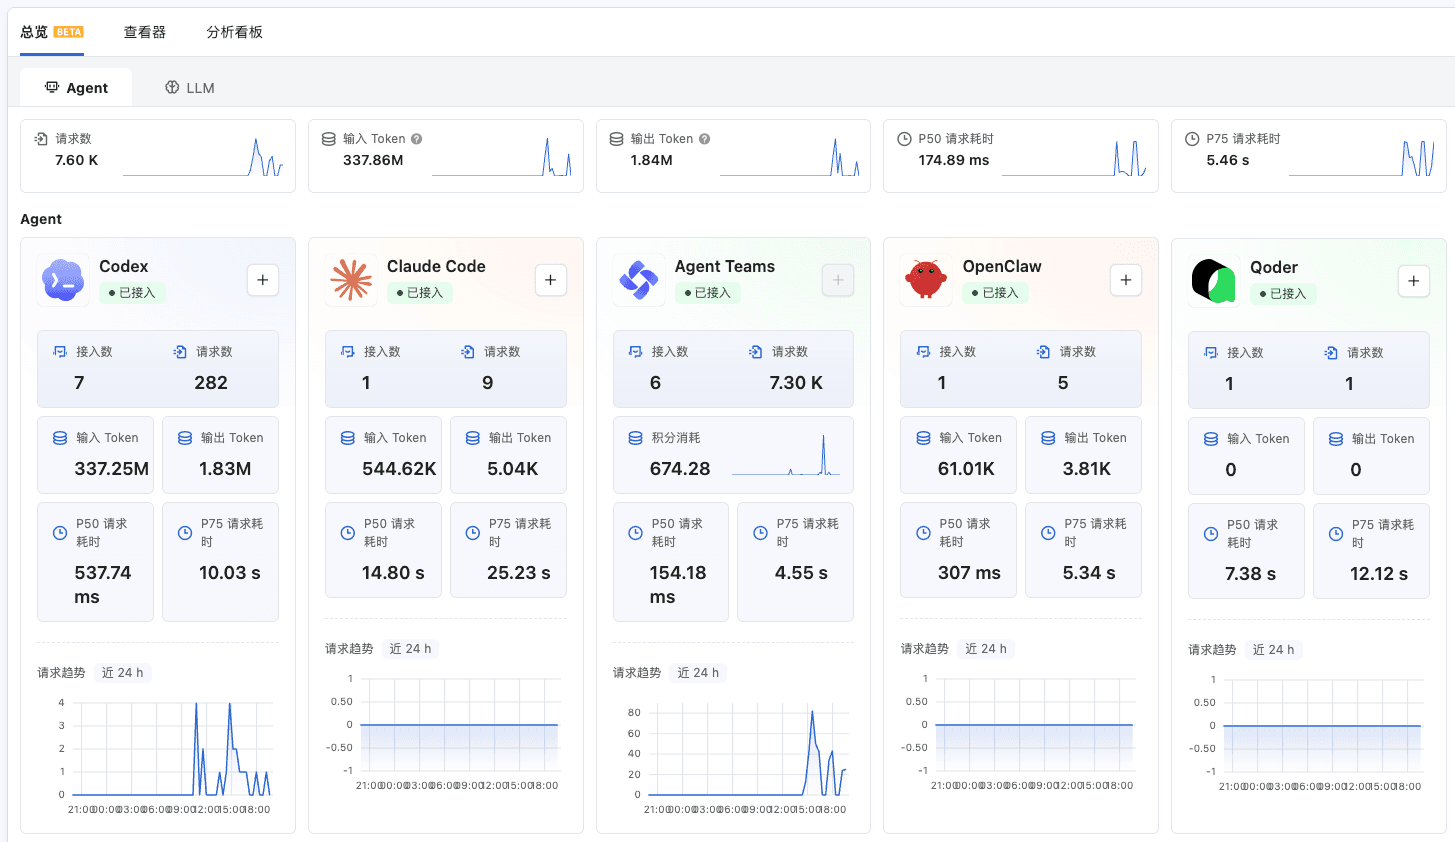This screenshot has height=842, width=1455.
Task: Click the P75 clock icon in Qoder card
Action: (x=1336, y=534)
